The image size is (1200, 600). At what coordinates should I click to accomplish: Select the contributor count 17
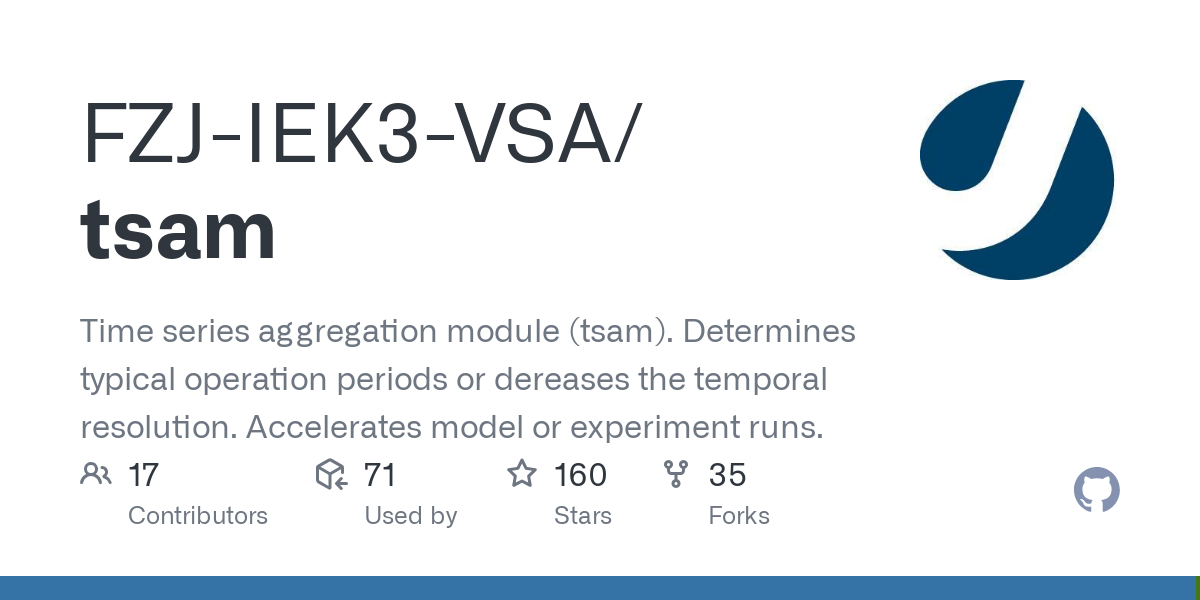[144, 475]
